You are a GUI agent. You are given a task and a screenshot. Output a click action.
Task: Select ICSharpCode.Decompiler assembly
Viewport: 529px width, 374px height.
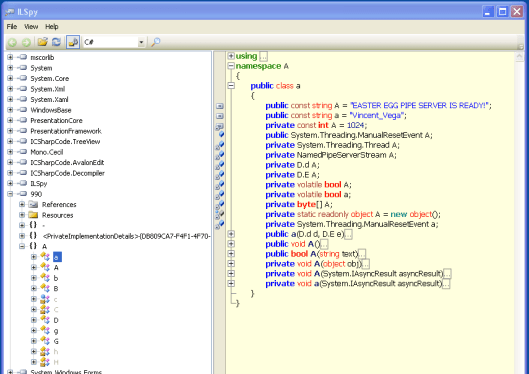67,173
